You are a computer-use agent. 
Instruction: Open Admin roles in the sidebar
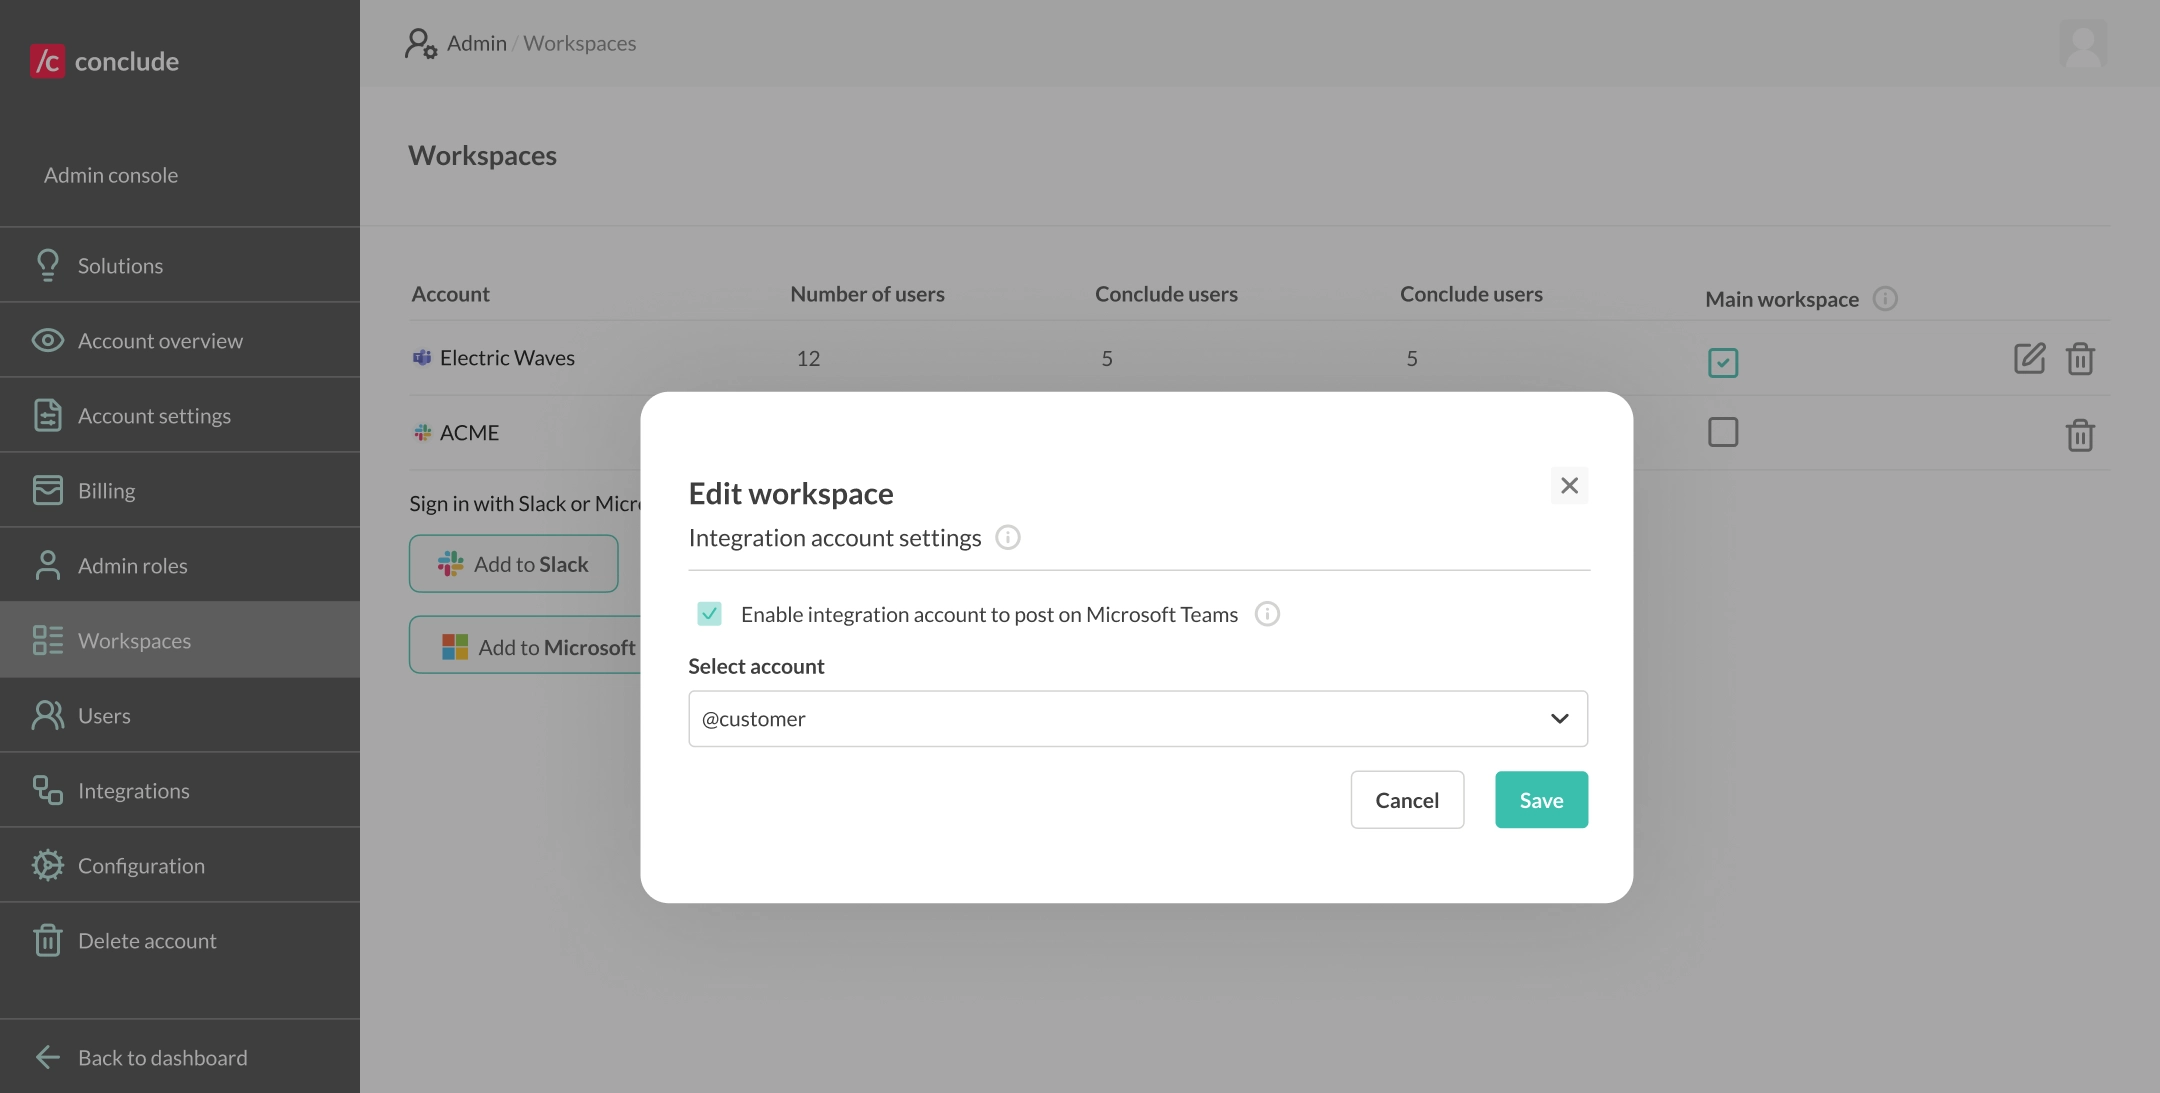[133, 565]
